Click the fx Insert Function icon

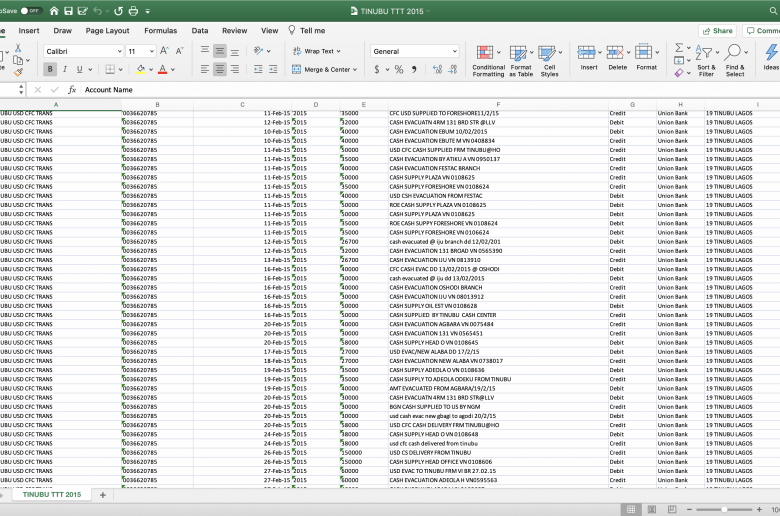[x=72, y=90]
